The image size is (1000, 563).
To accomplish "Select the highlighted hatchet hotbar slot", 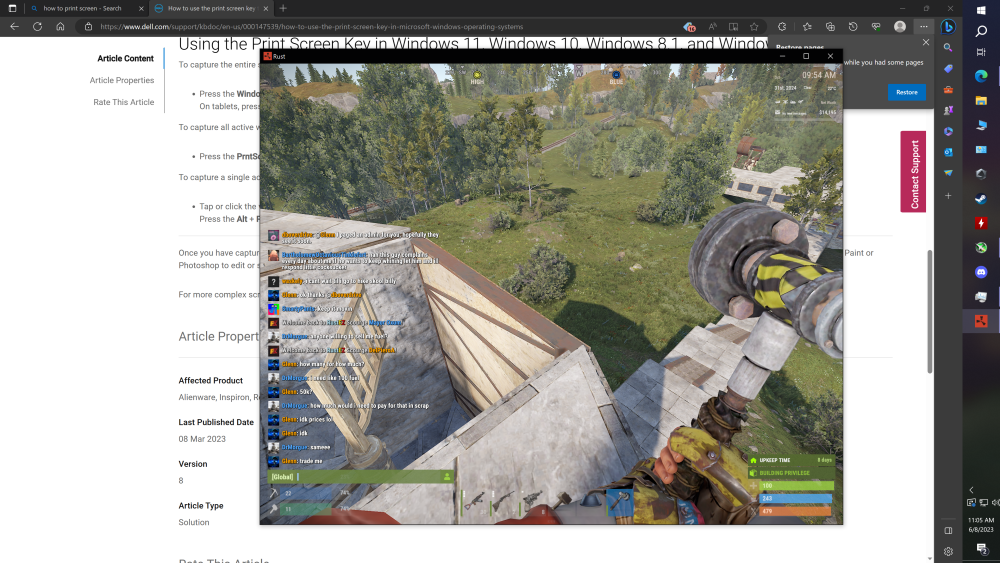I will tap(619, 501).
